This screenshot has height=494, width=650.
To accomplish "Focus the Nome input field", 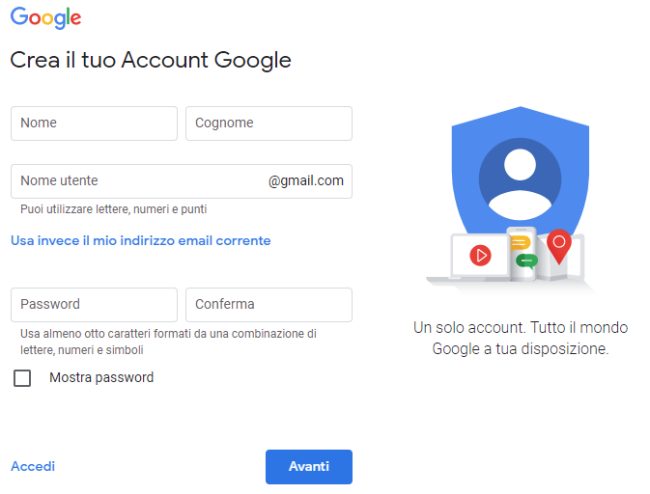I will (x=94, y=123).
